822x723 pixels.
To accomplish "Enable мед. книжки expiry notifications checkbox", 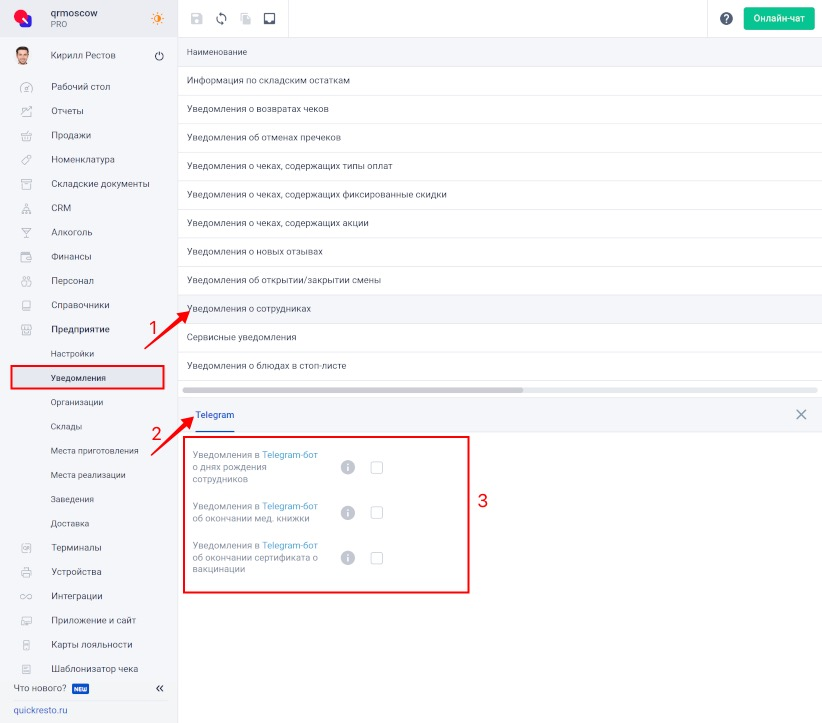I will tap(376, 512).
